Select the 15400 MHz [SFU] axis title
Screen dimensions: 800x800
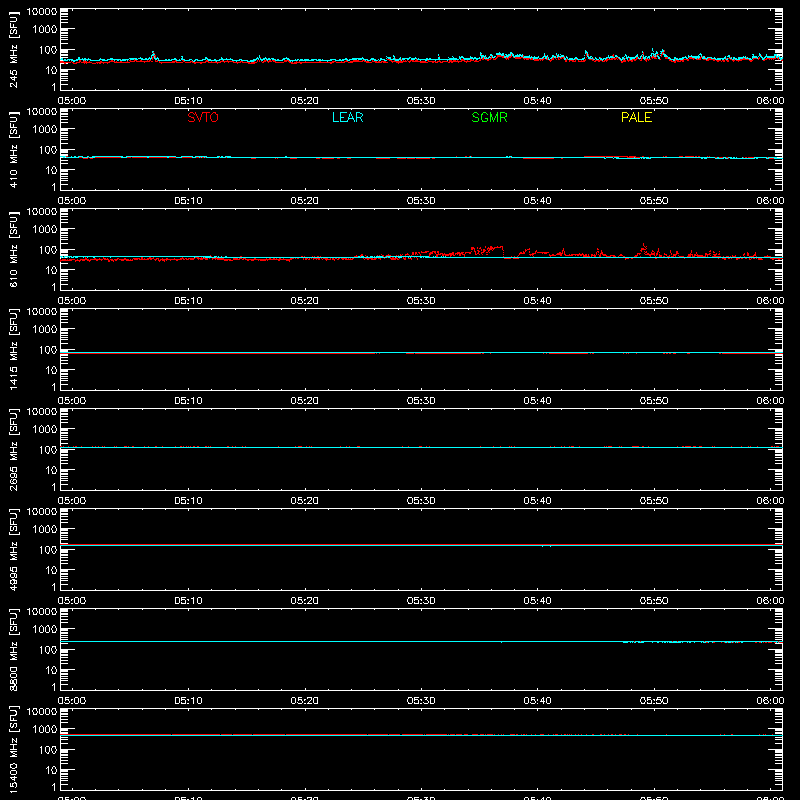tap(13, 748)
